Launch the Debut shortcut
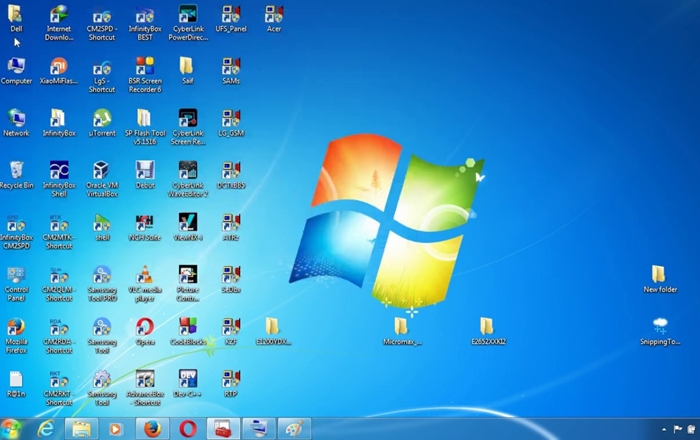Screen dimensions: 700x440 click(x=145, y=175)
